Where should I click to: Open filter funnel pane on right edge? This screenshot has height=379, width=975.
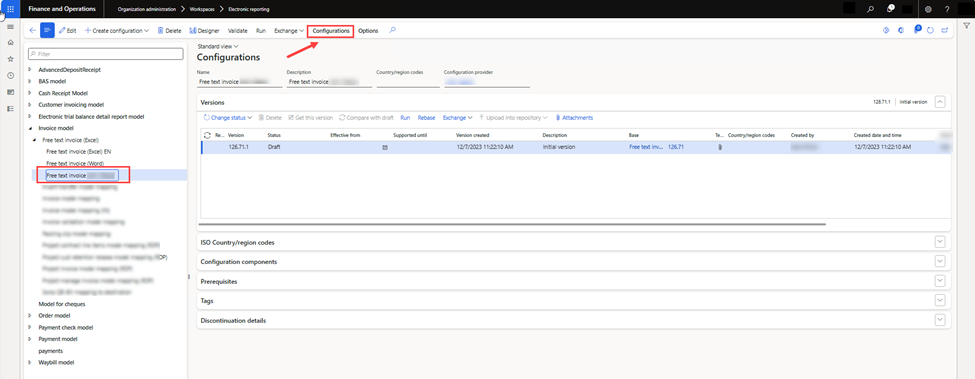pos(966,26)
